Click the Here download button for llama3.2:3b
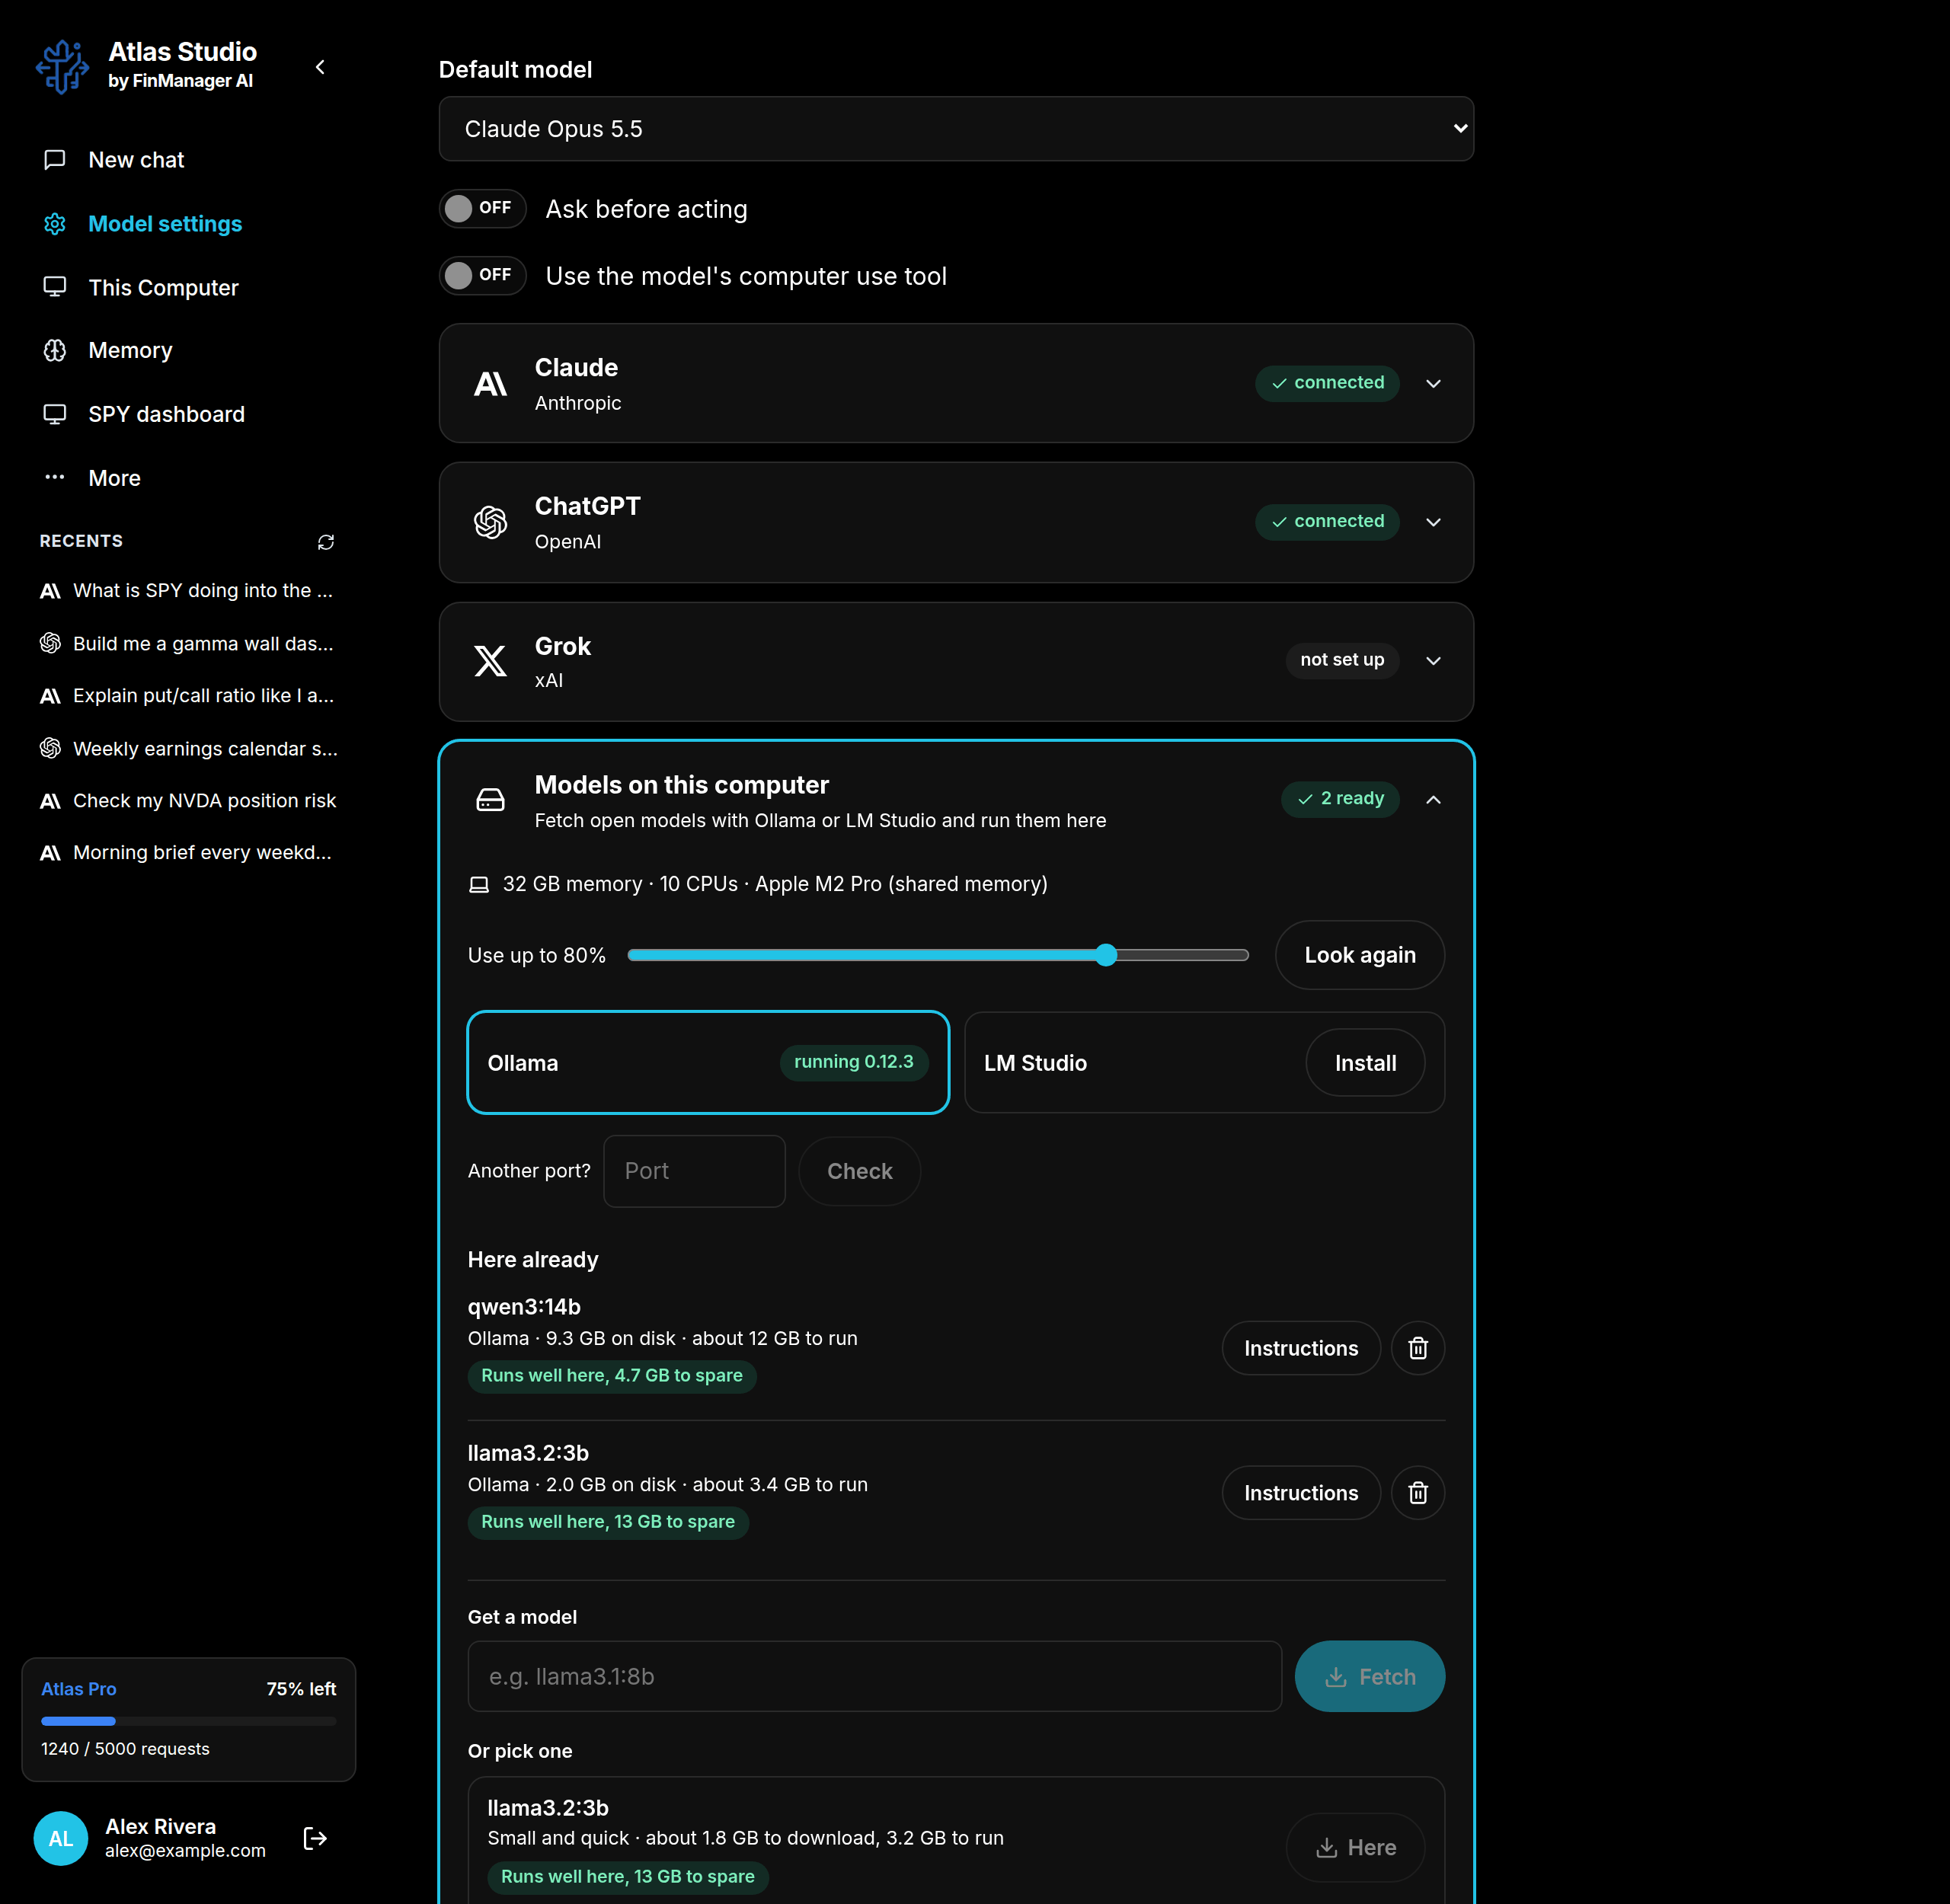The height and width of the screenshot is (1904, 1950). 1355,1848
